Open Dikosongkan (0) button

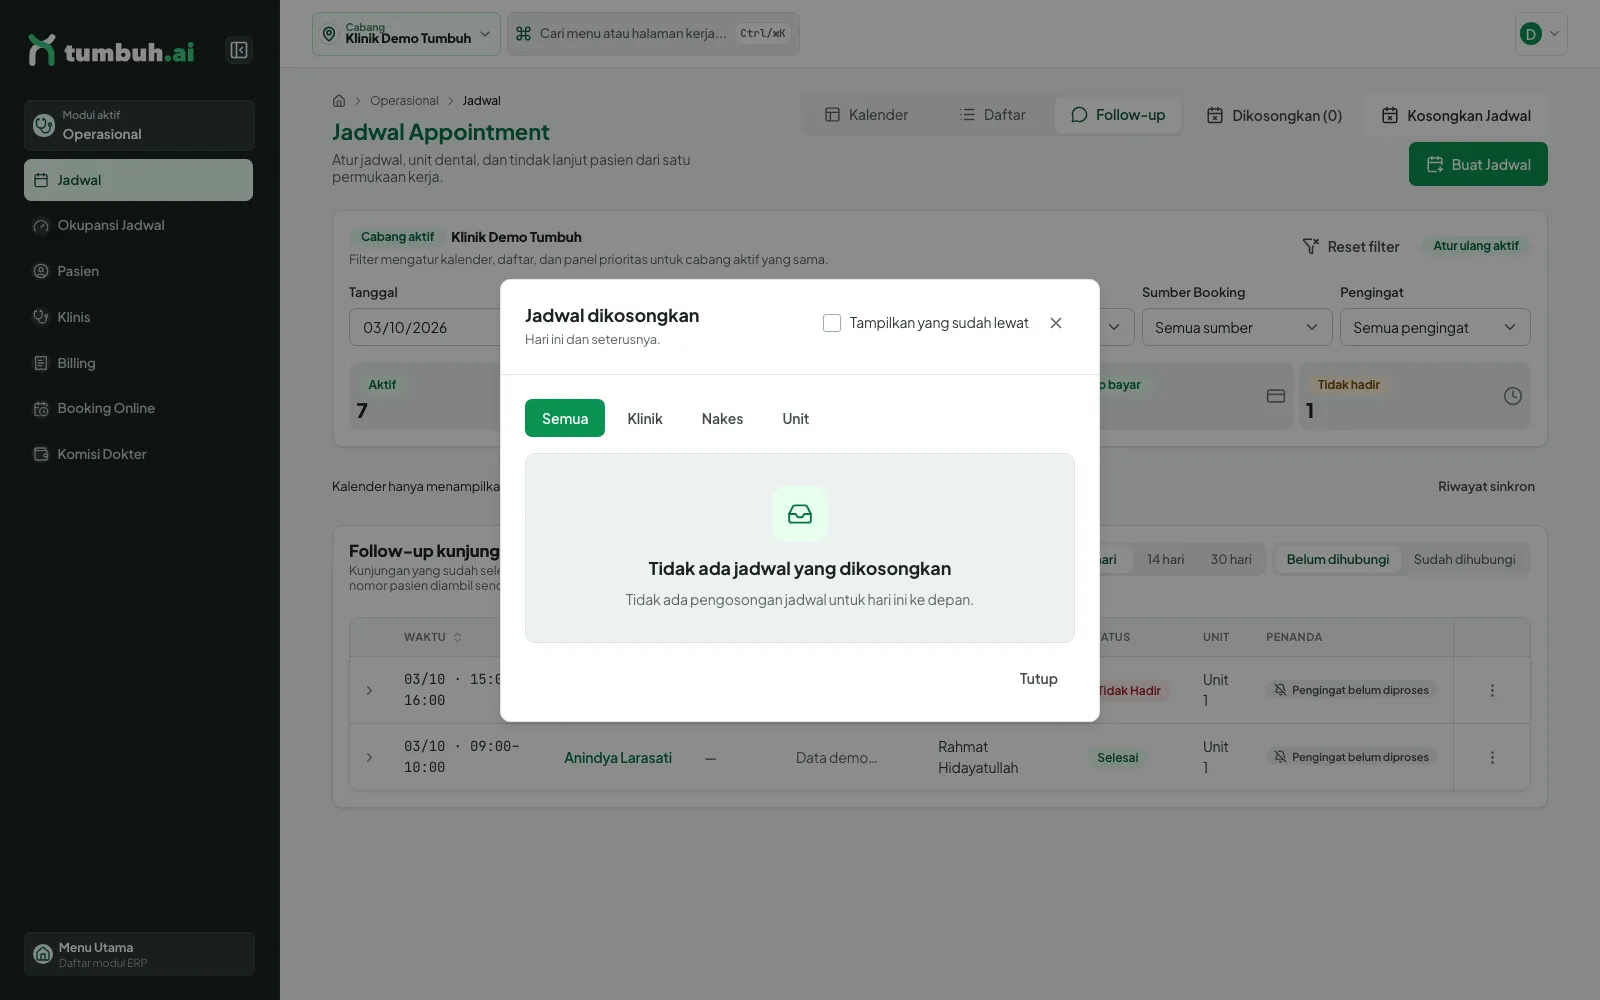pyautogui.click(x=1274, y=116)
